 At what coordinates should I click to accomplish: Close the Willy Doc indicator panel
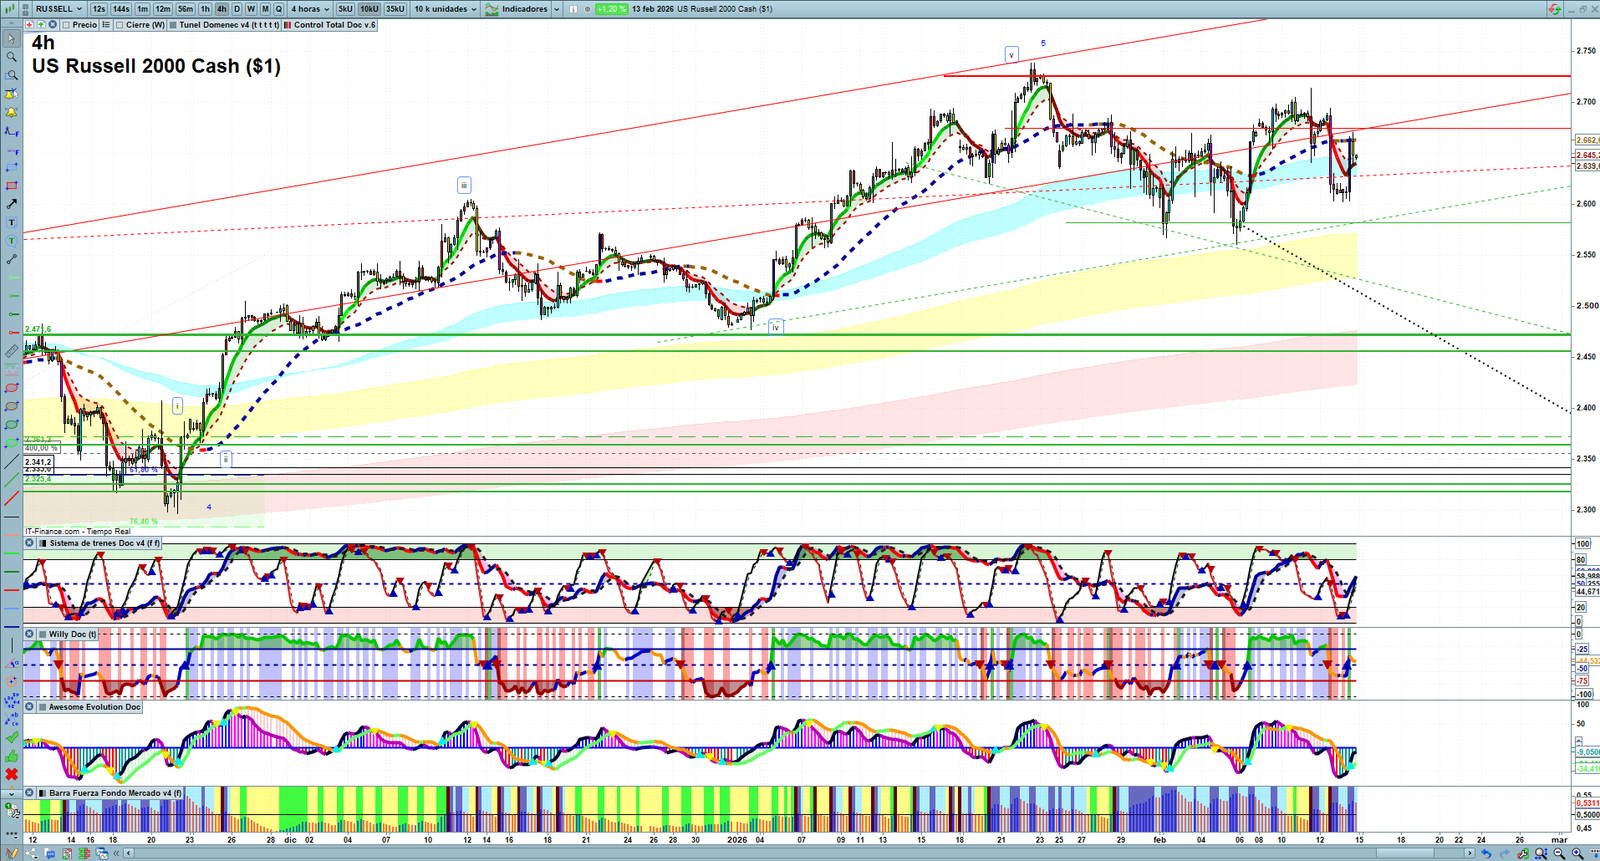click(30, 634)
